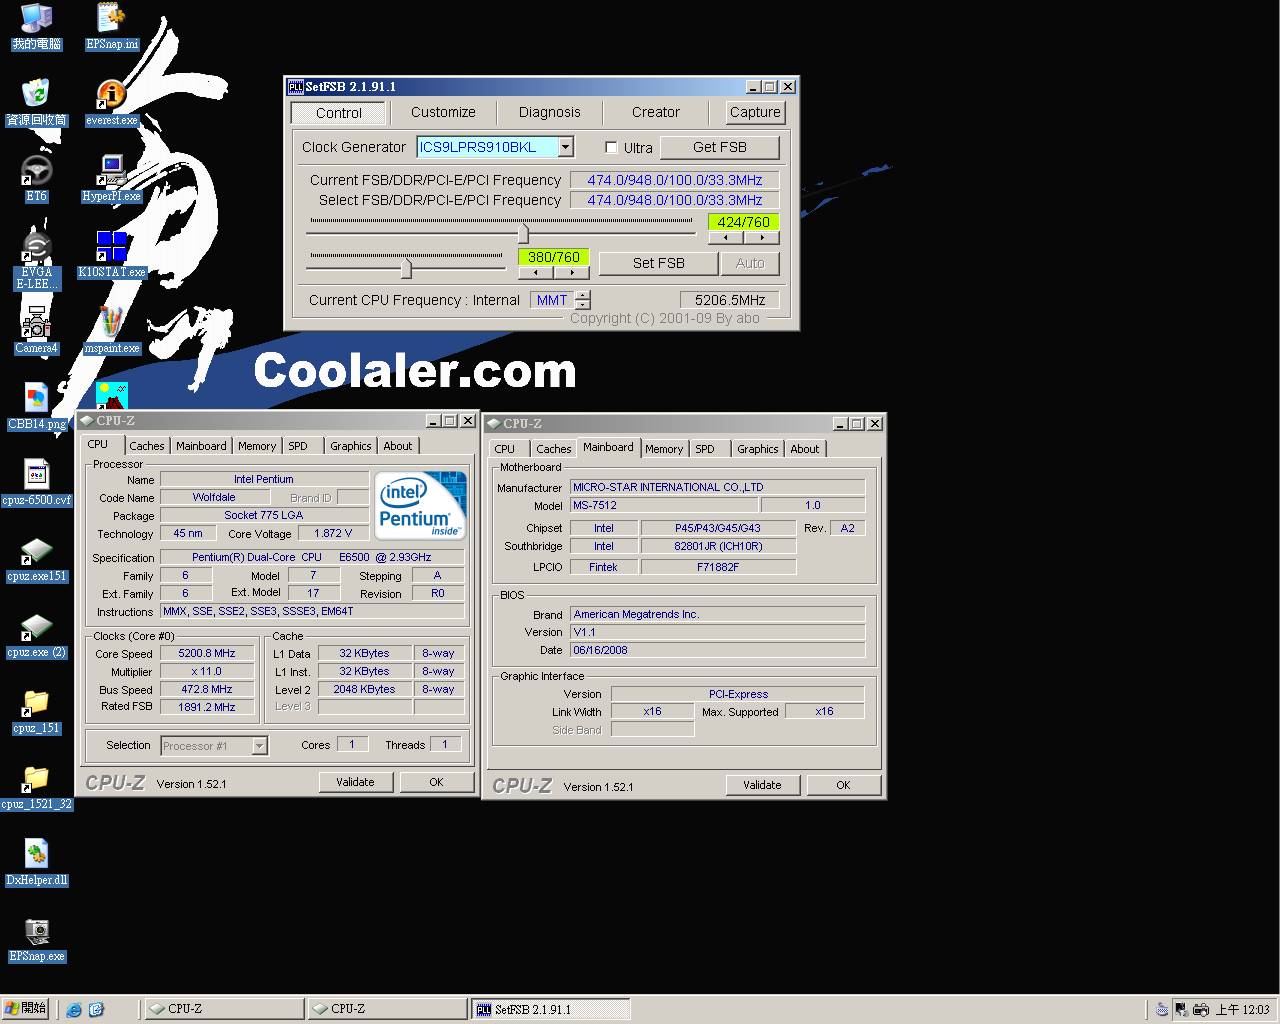Click the MS-7512 motherboard model field
The height and width of the screenshot is (1024, 1280).
[665, 505]
